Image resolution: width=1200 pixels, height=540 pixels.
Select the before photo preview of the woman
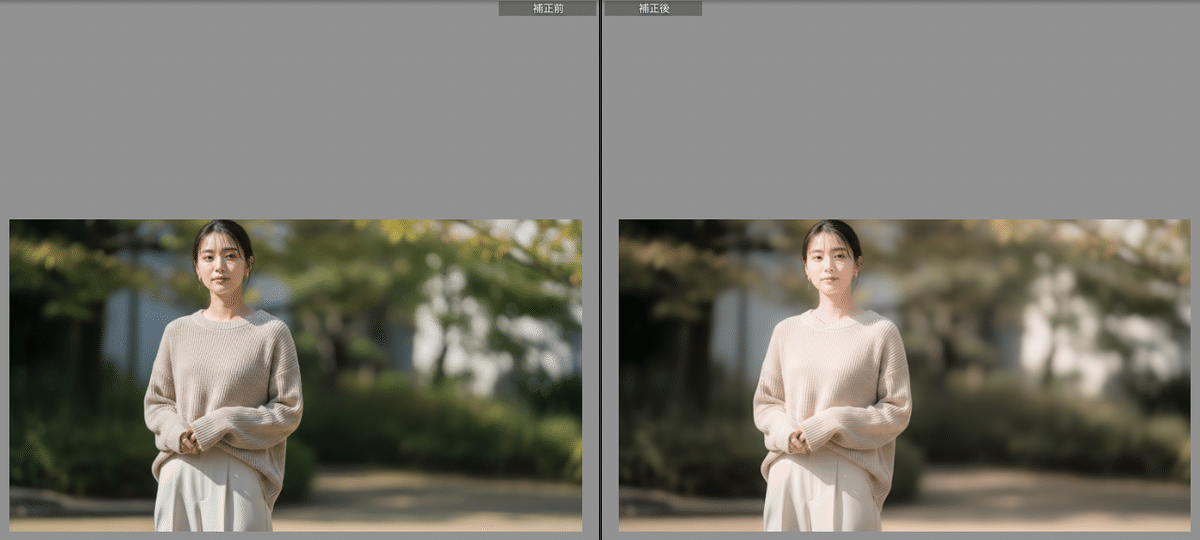click(295, 375)
